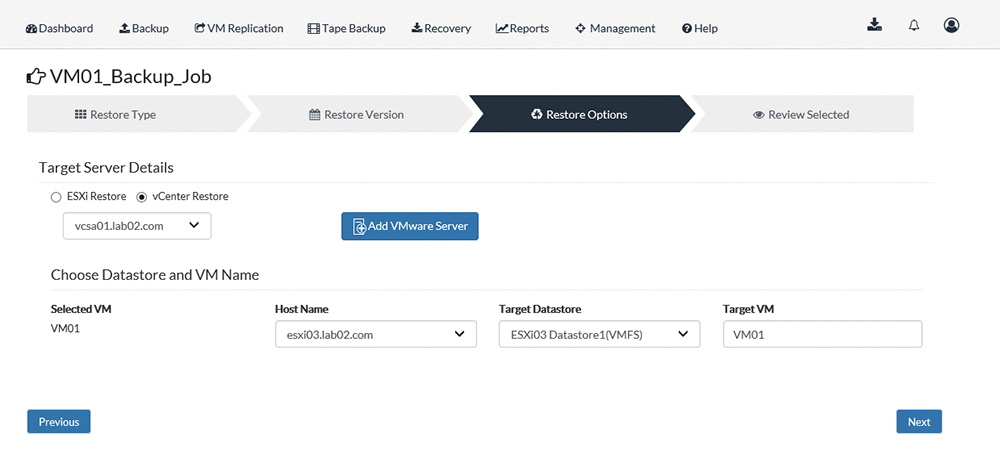Open the Management menu

(615, 28)
